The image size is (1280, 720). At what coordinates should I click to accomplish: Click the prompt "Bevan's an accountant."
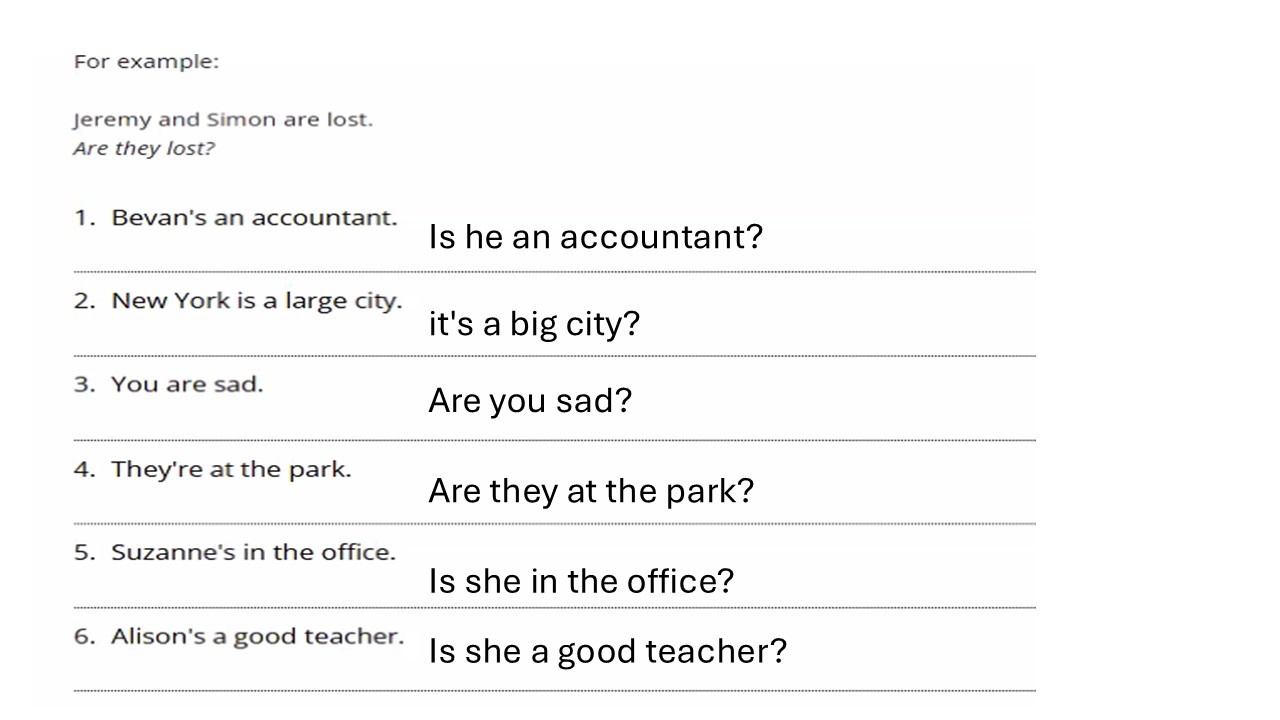(253, 218)
